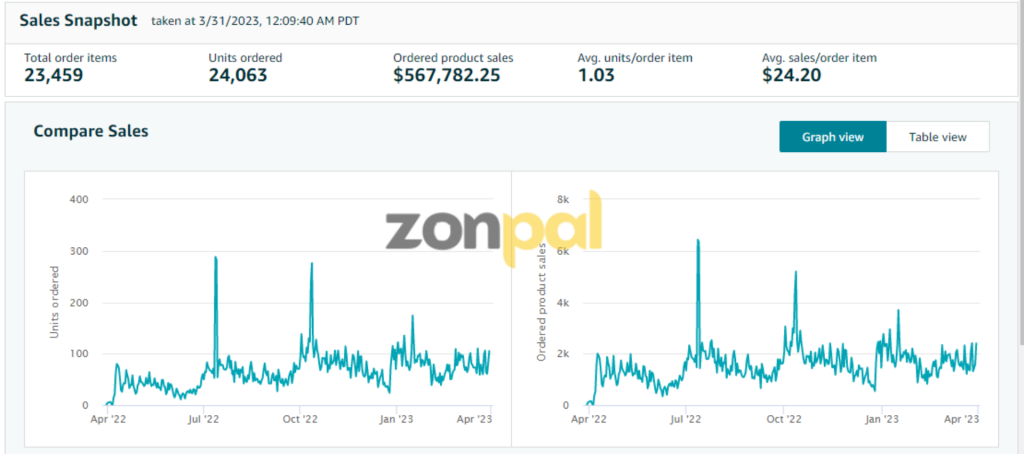Click the Total order items label

(71, 57)
